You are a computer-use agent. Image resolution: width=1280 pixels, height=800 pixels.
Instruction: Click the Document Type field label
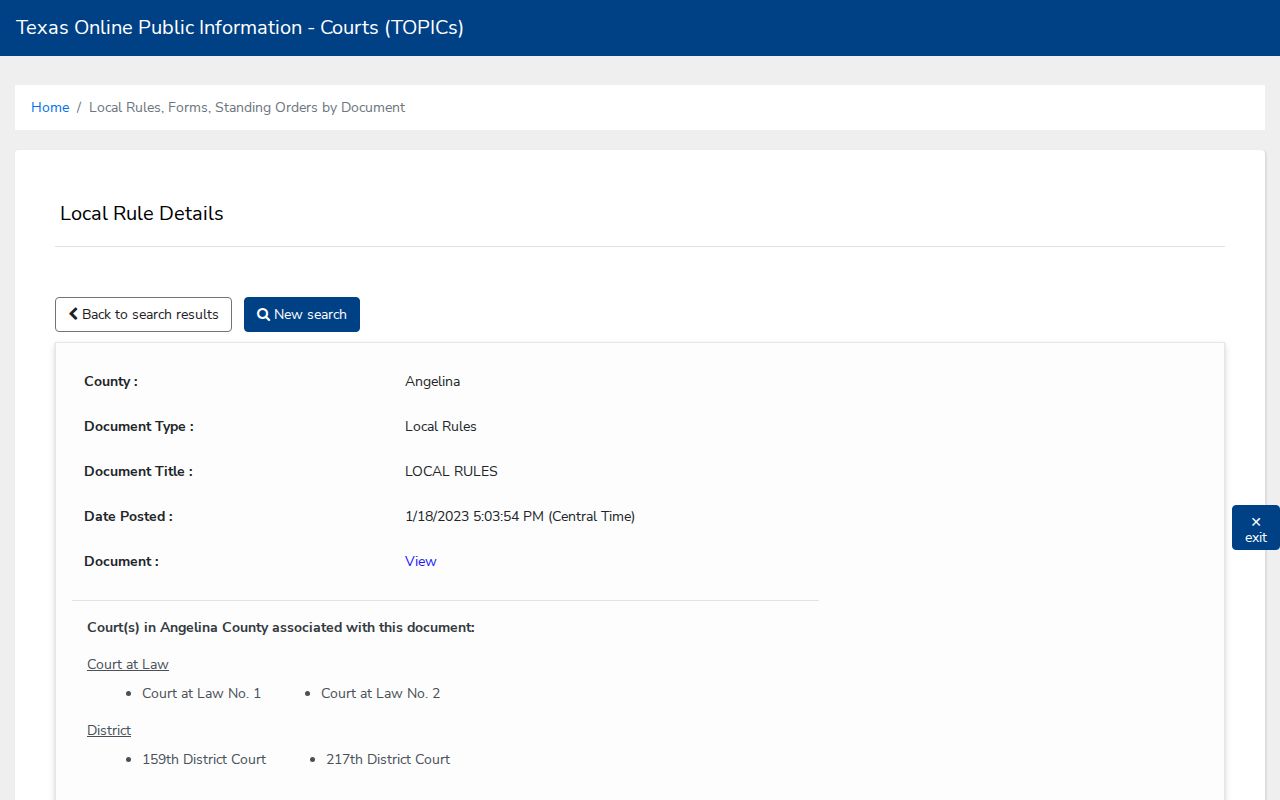click(139, 426)
